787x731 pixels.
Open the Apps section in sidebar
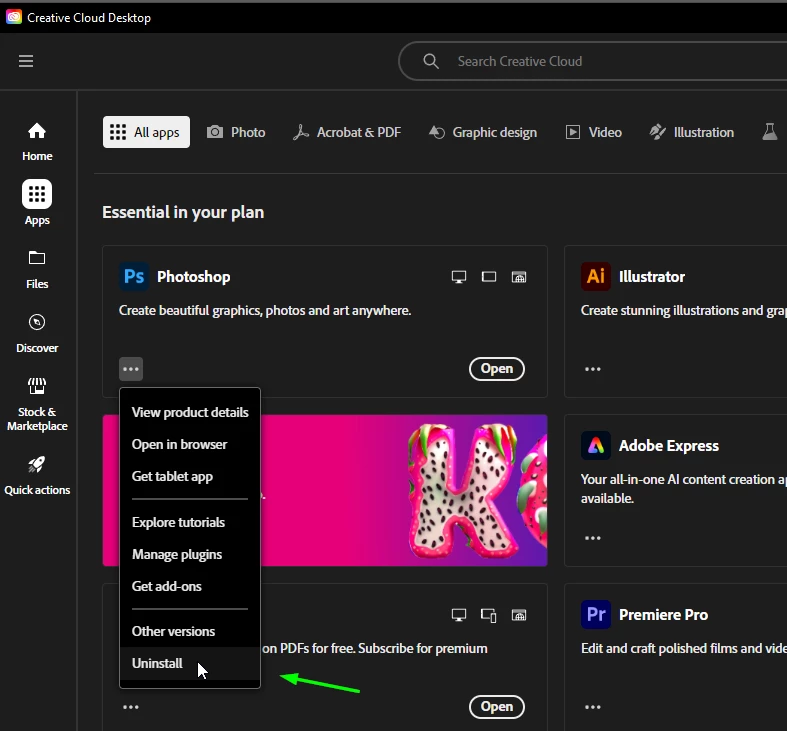[x=37, y=203]
